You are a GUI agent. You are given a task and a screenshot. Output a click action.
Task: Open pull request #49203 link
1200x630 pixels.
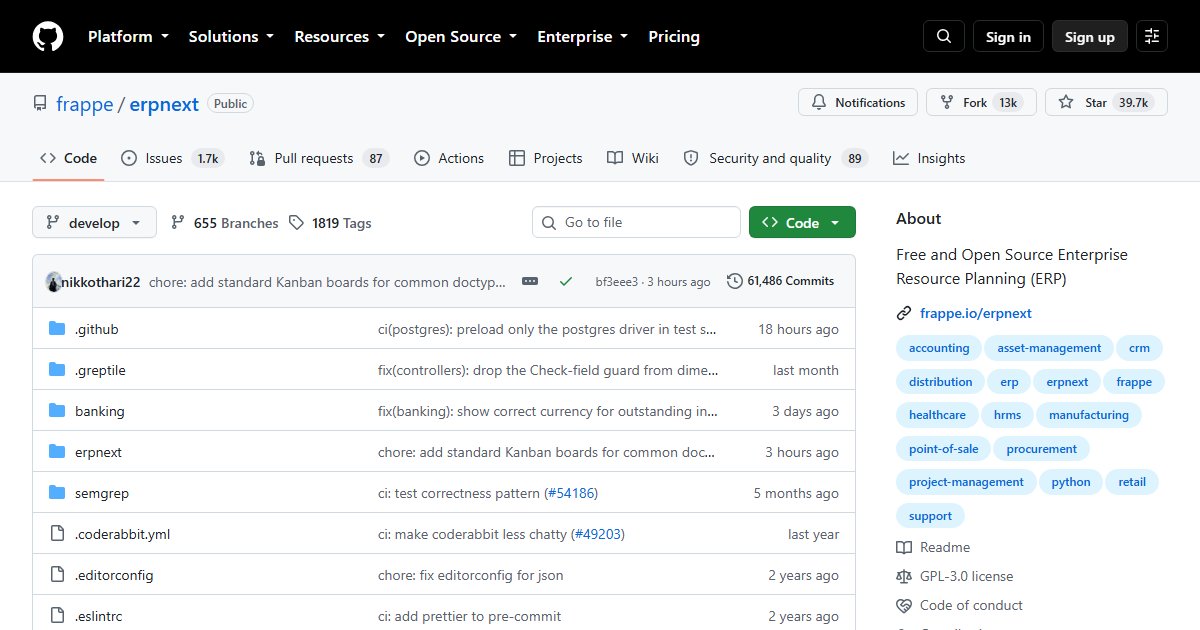pos(598,534)
